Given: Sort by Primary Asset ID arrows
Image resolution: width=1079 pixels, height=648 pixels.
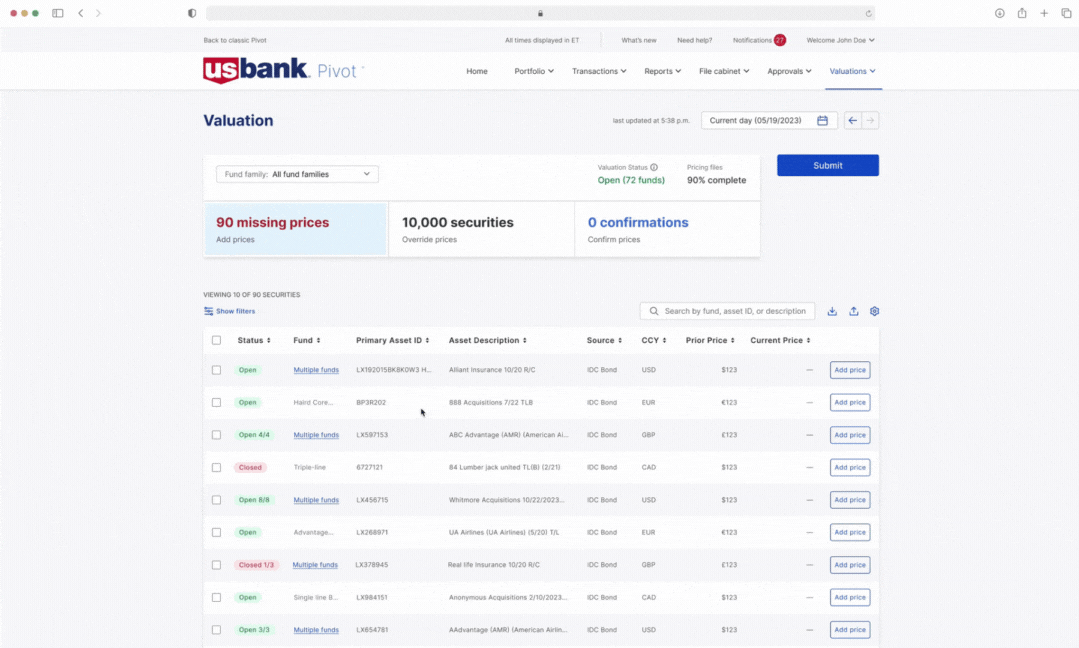Looking at the screenshot, I should pyautogui.click(x=427, y=341).
